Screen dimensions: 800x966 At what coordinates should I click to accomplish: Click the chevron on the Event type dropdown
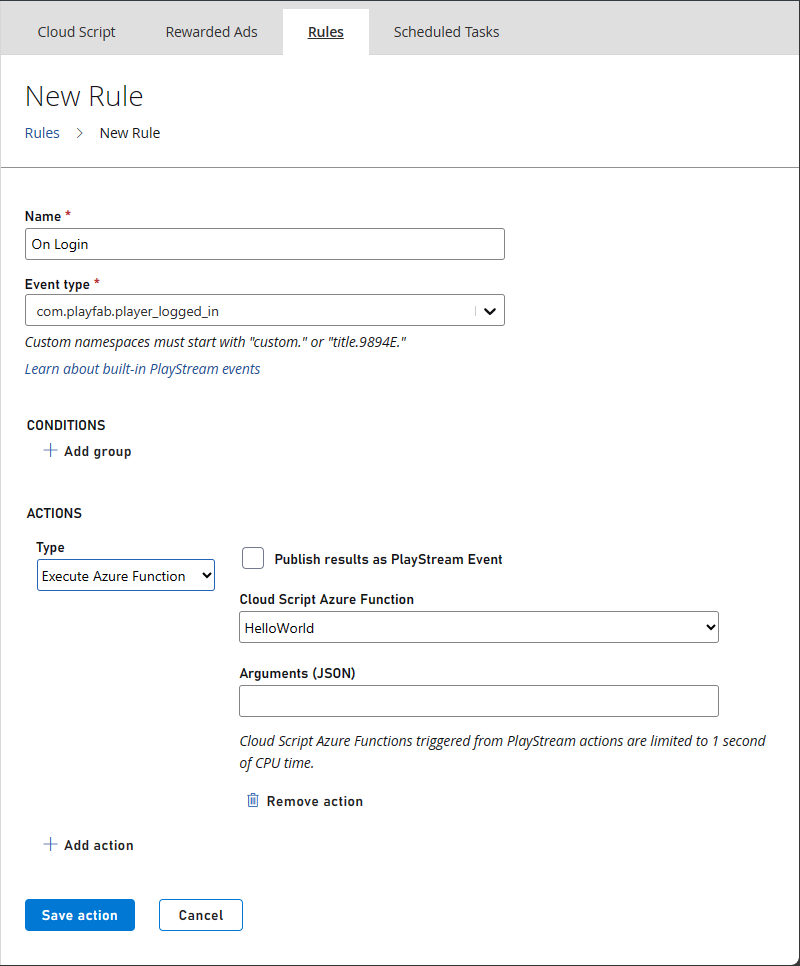click(489, 310)
